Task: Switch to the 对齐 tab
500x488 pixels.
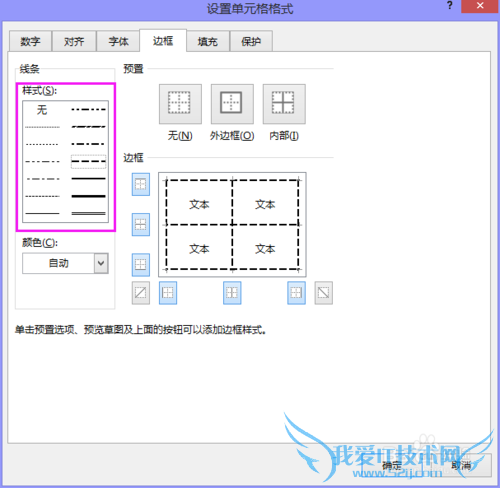Action: 74,41
